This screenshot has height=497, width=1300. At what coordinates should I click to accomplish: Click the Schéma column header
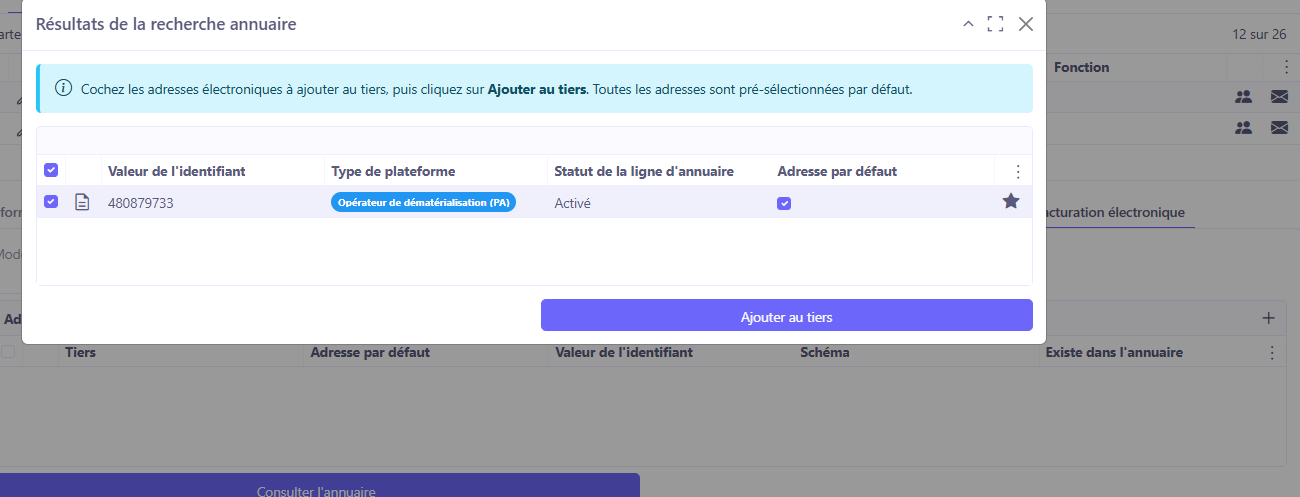pyautogui.click(x=825, y=352)
